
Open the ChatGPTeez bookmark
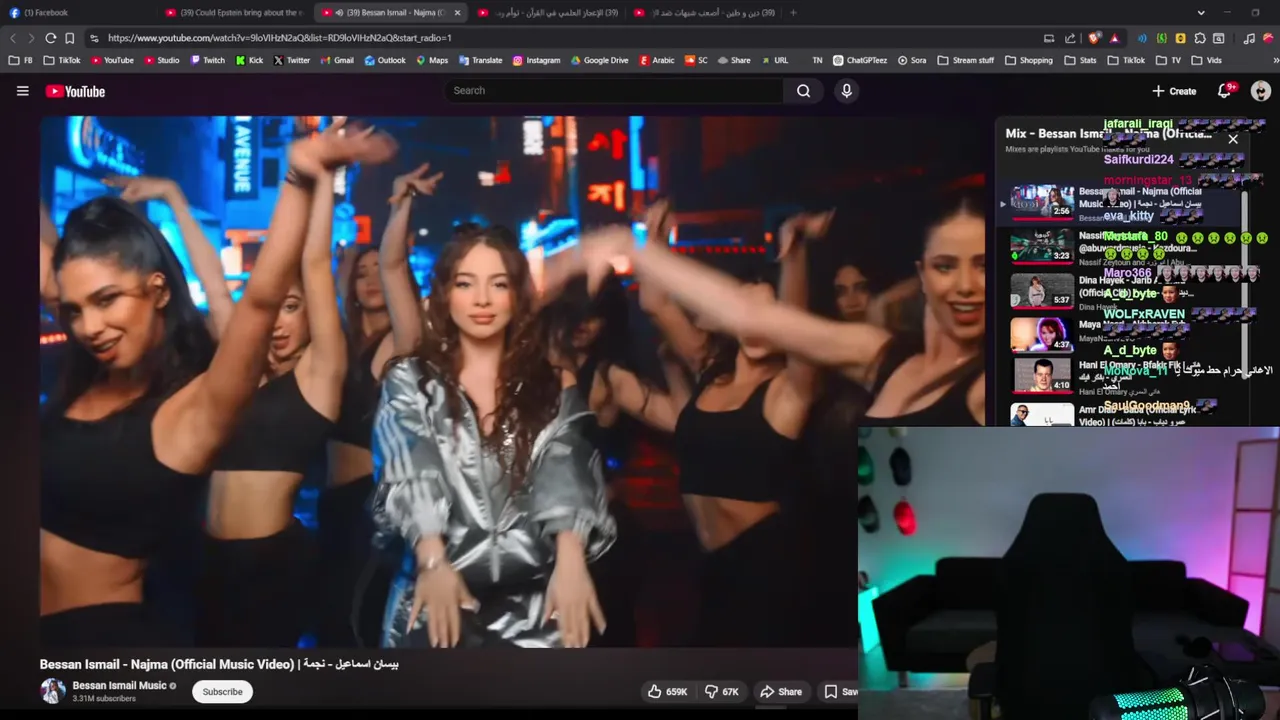click(x=860, y=60)
